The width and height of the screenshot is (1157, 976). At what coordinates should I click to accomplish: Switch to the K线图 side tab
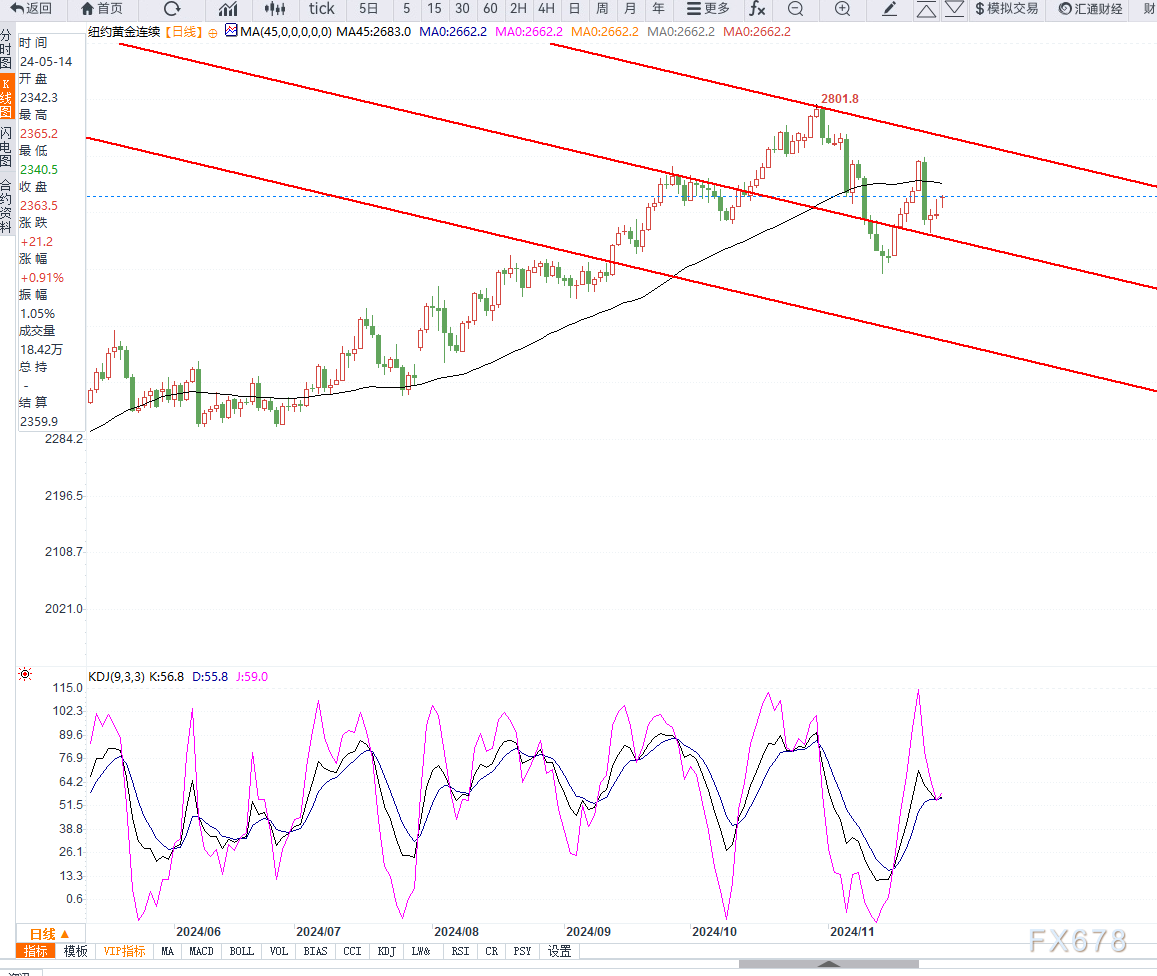click(7, 98)
